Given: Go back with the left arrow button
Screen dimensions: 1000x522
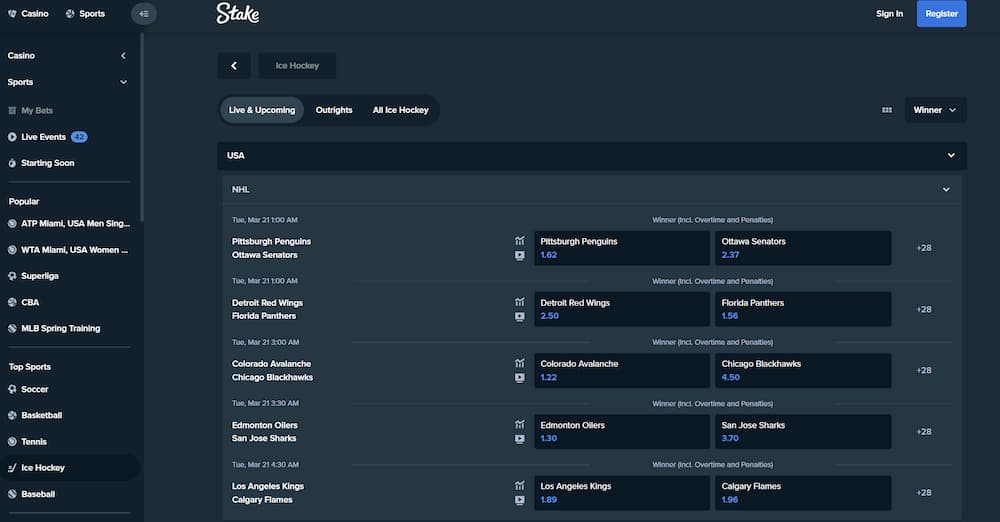Looking at the screenshot, I should pos(234,66).
